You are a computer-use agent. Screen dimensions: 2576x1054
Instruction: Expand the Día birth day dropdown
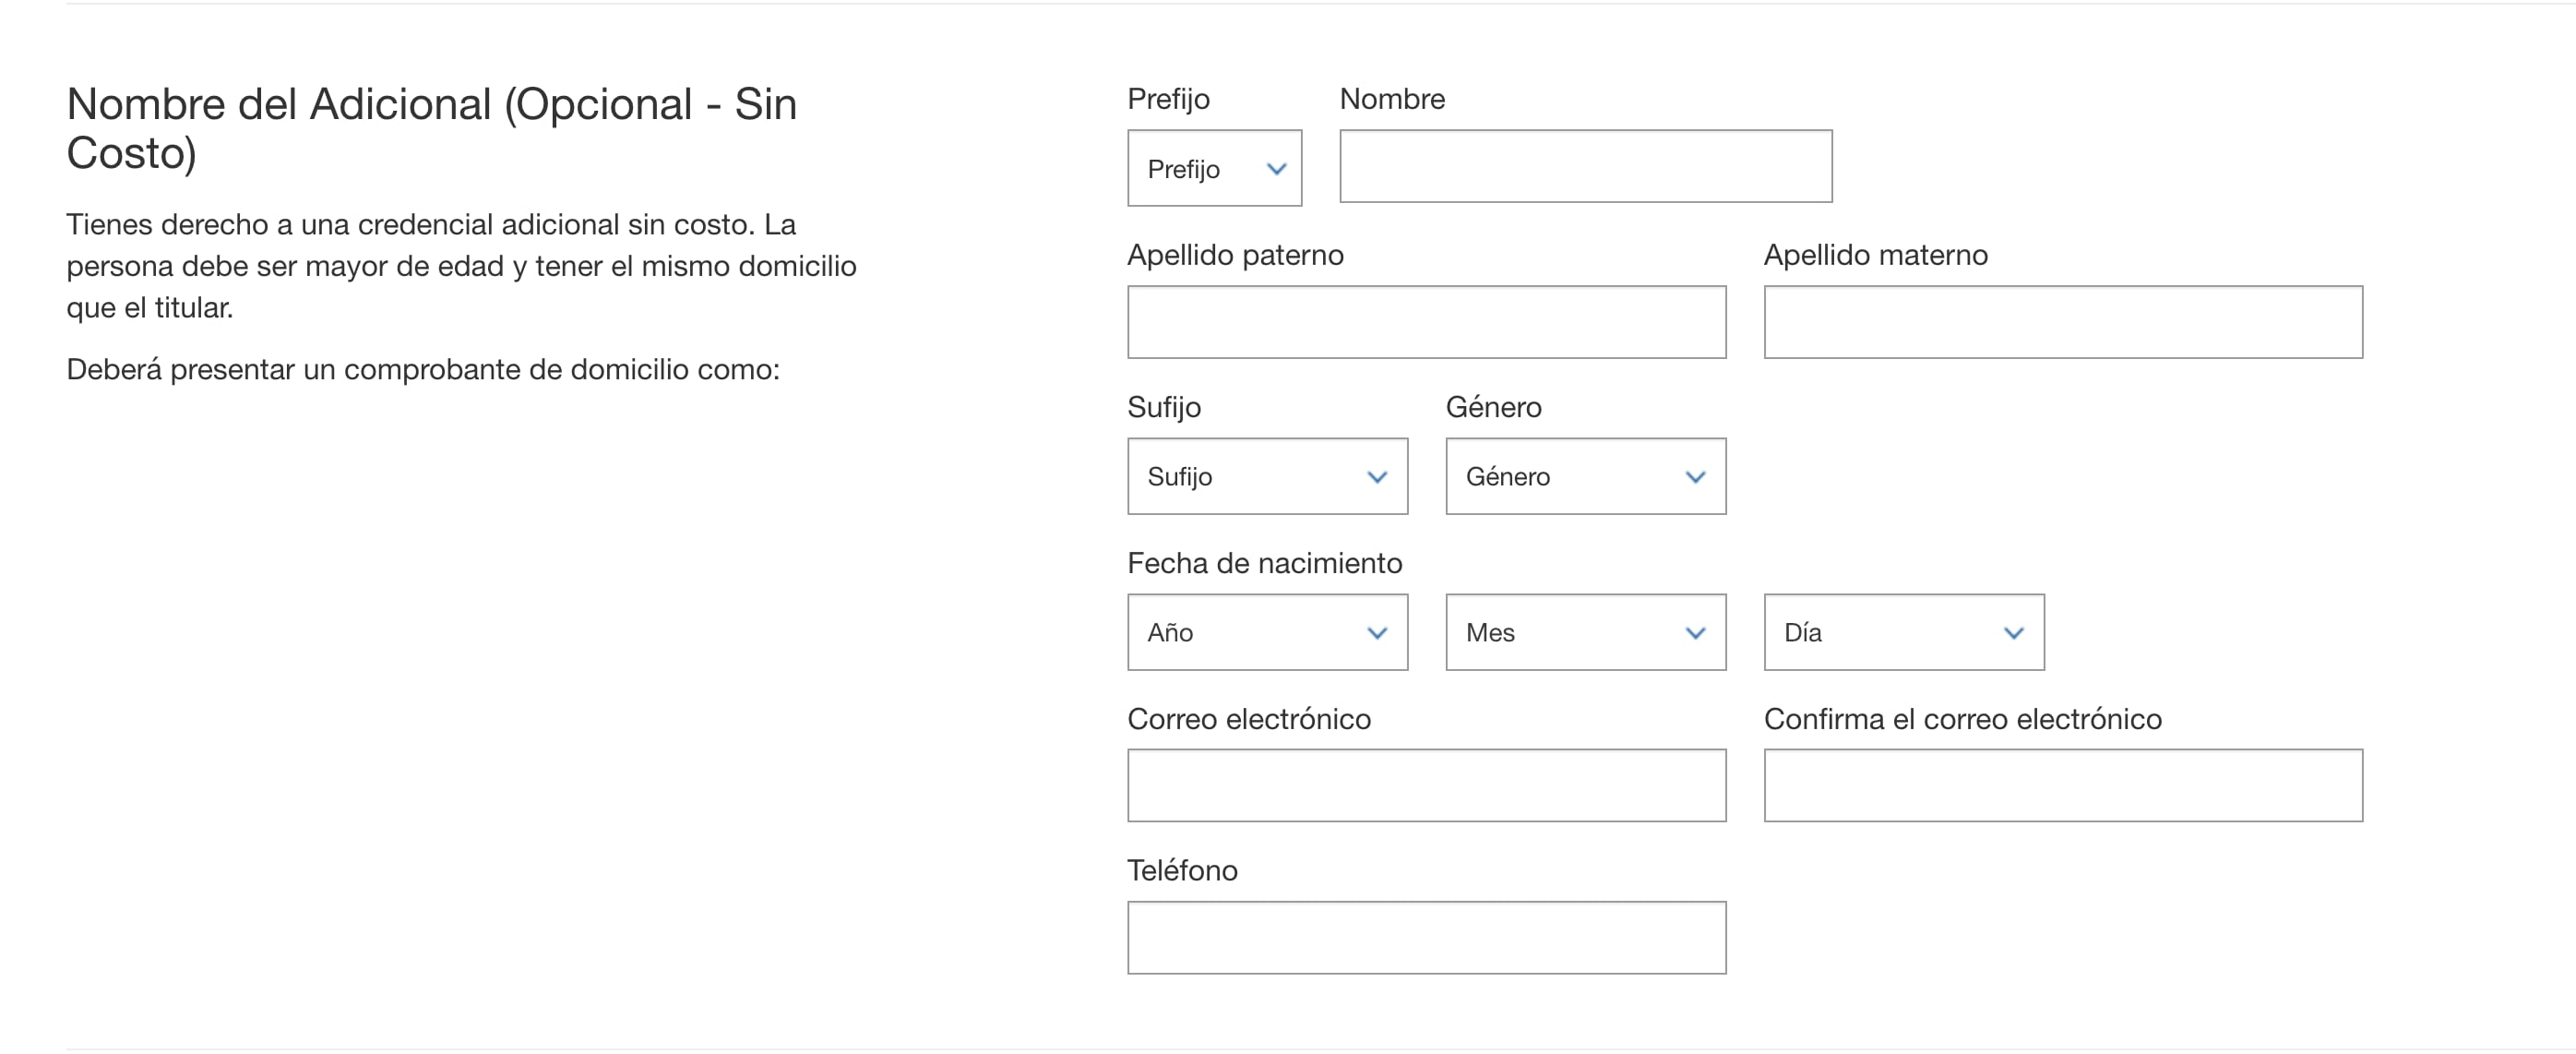[x=1903, y=632]
